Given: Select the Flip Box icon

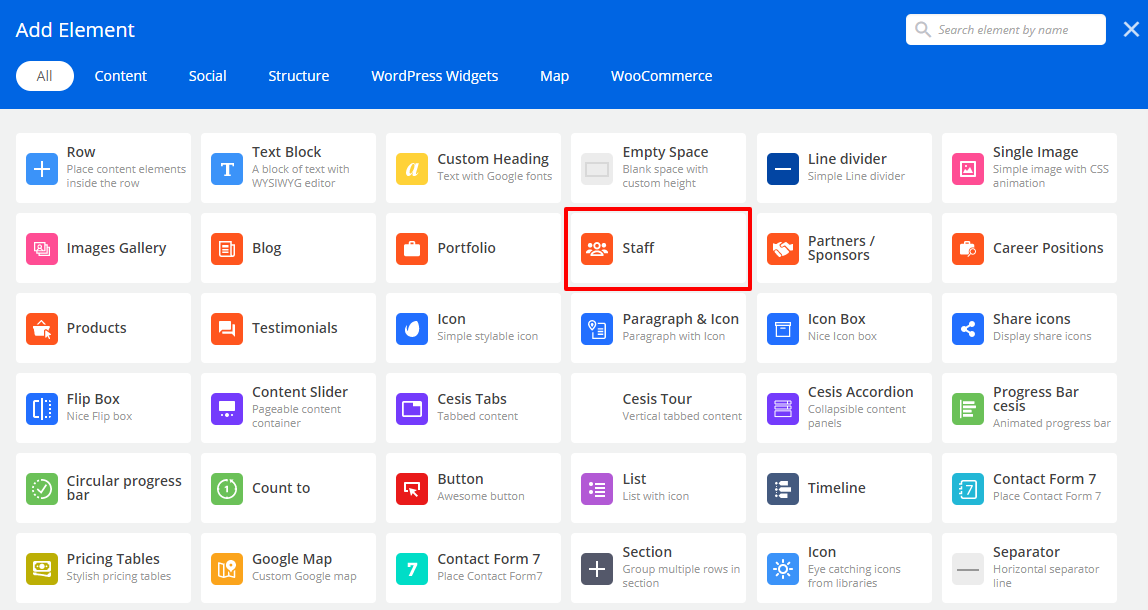Looking at the screenshot, I should (x=42, y=408).
